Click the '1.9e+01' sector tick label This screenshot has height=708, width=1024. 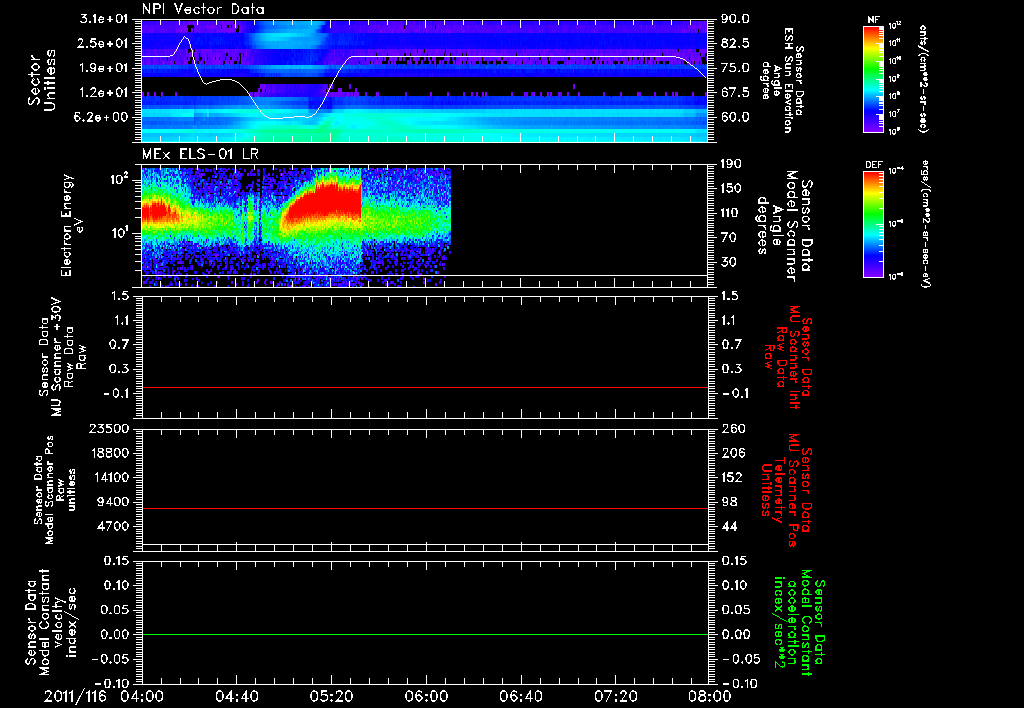pos(104,68)
